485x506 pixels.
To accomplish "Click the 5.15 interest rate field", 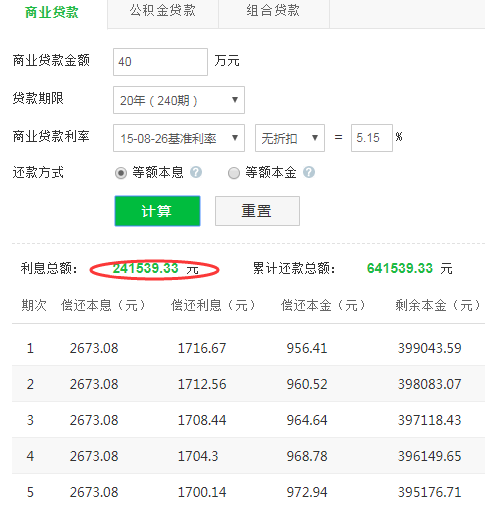I will tap(372, 138).
